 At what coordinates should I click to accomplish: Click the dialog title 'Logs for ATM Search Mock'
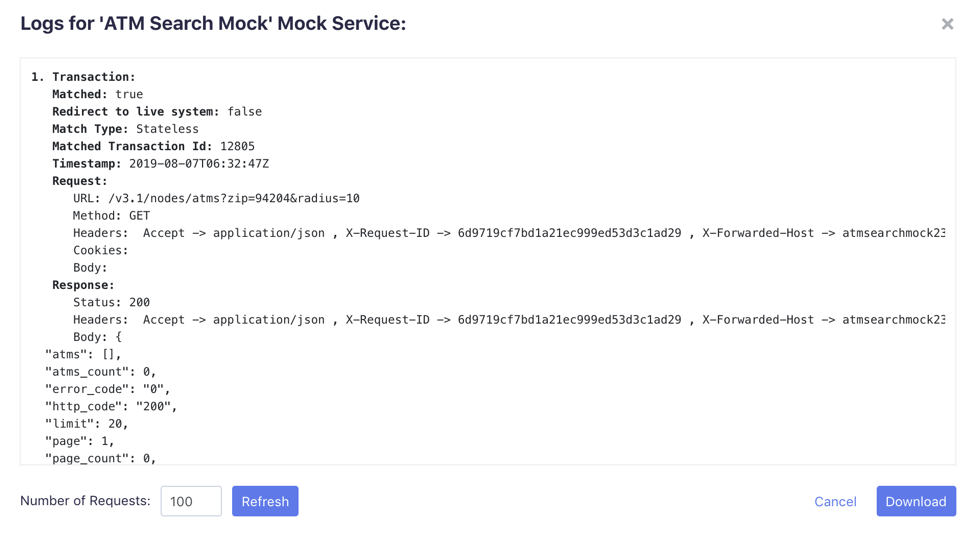point(213,24)
